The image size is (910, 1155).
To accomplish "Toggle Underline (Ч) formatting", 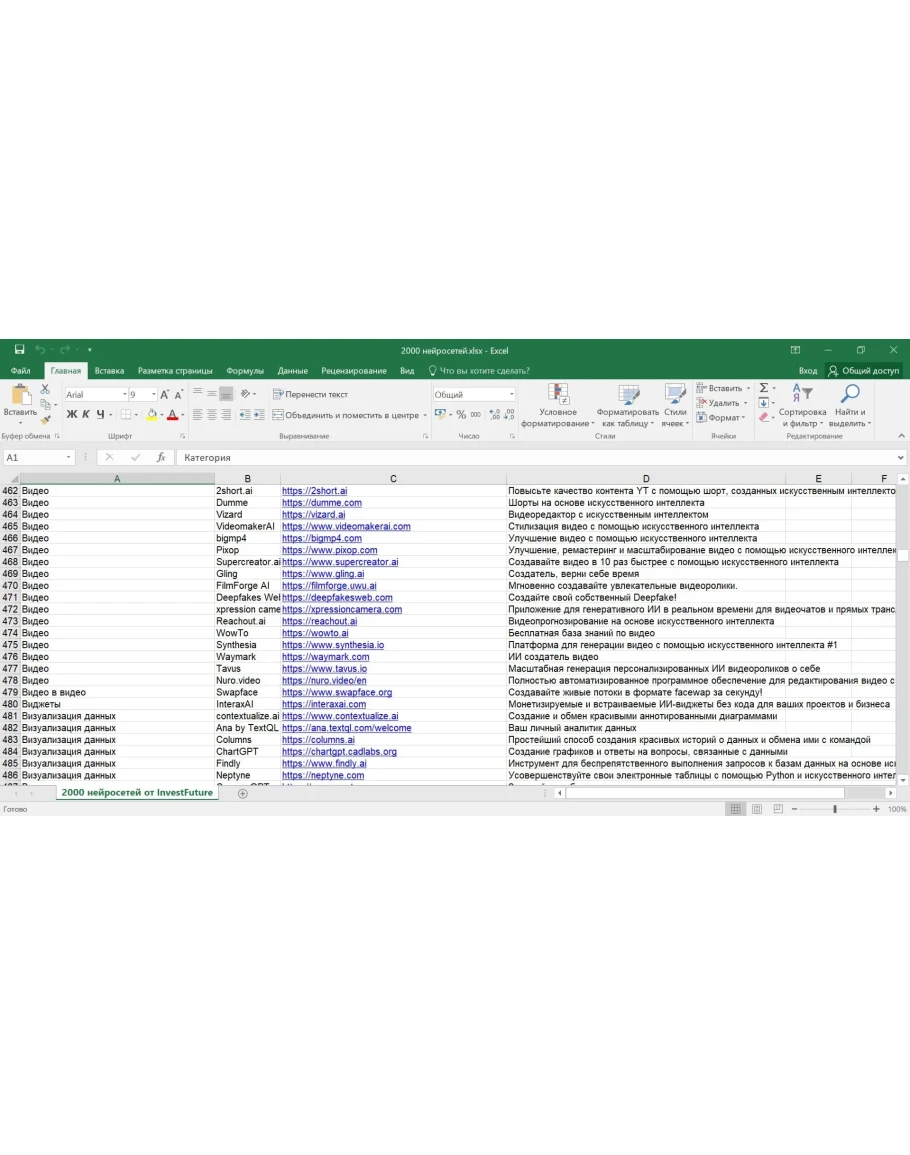I will pos(100,415).
